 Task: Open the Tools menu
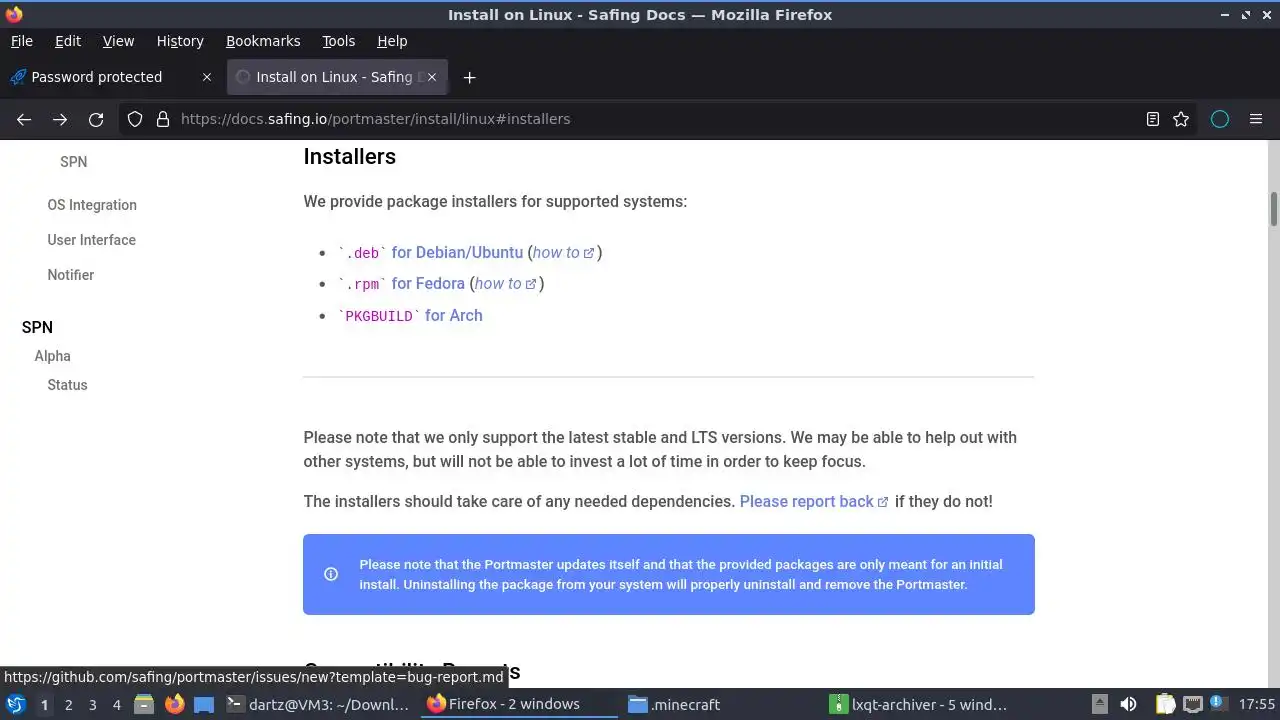point(338,41)
